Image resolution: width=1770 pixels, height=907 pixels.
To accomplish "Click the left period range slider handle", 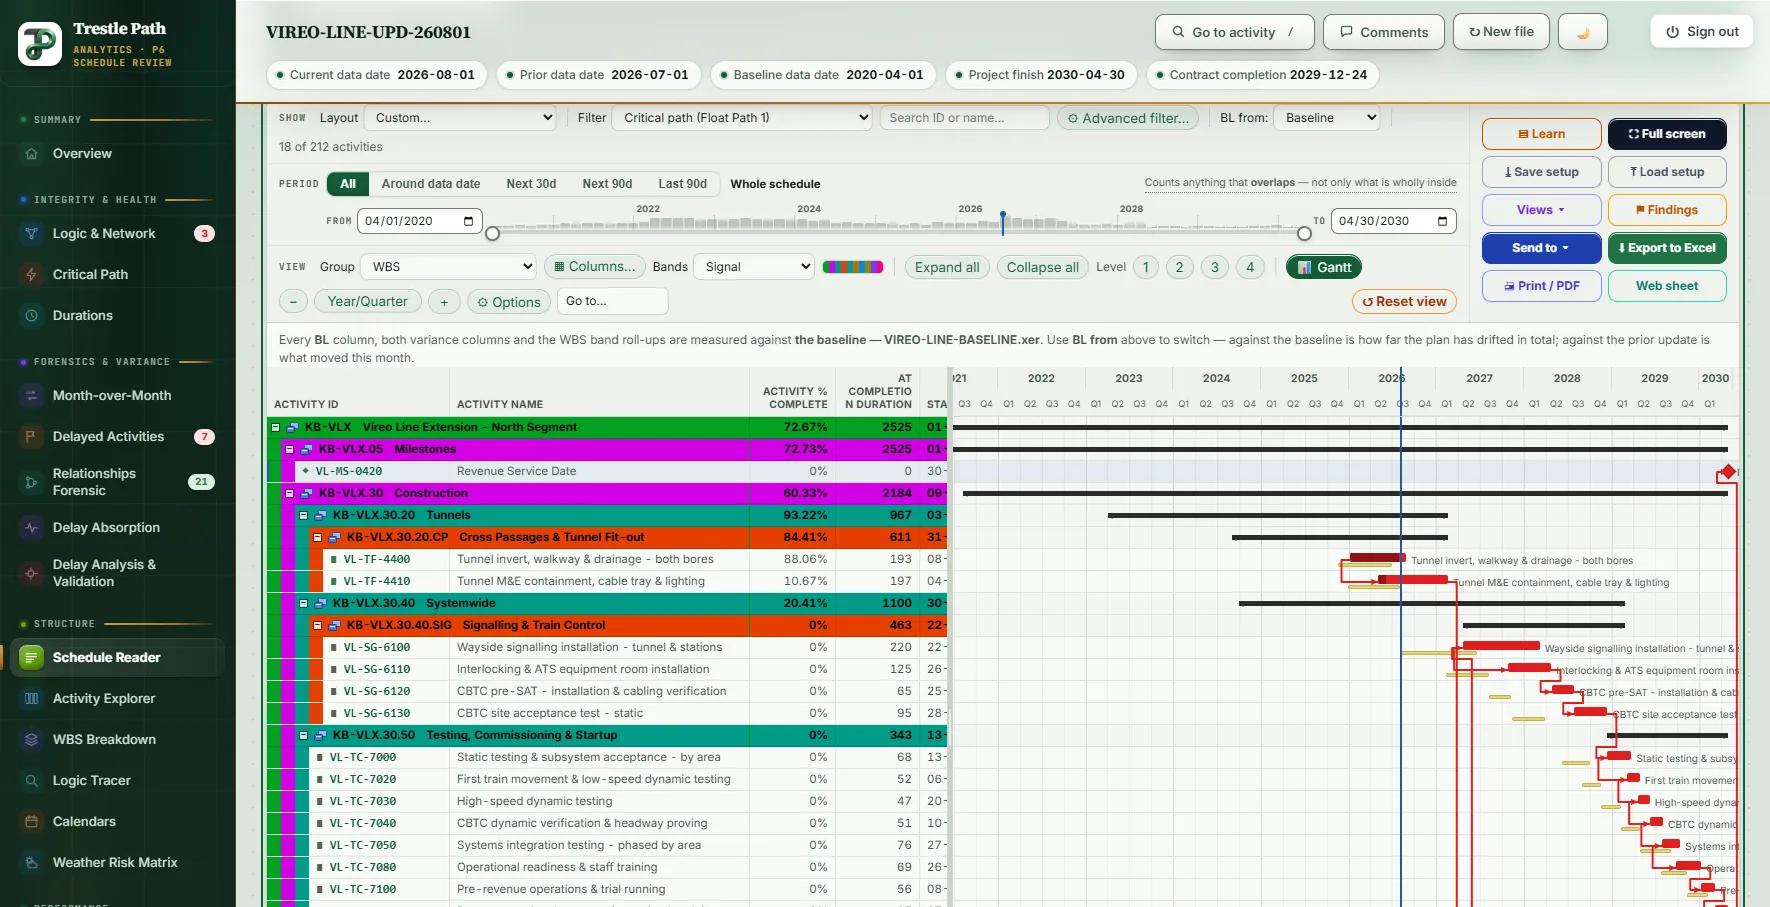I will [492, 234].
